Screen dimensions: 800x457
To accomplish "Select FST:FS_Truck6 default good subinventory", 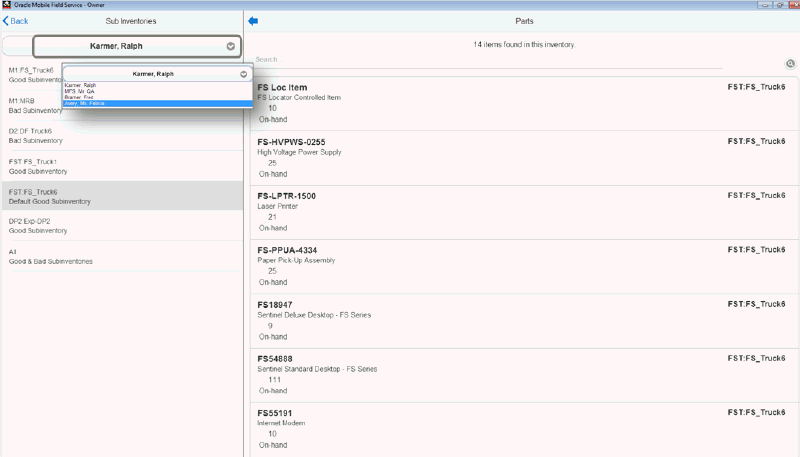I will click(122, 196).
